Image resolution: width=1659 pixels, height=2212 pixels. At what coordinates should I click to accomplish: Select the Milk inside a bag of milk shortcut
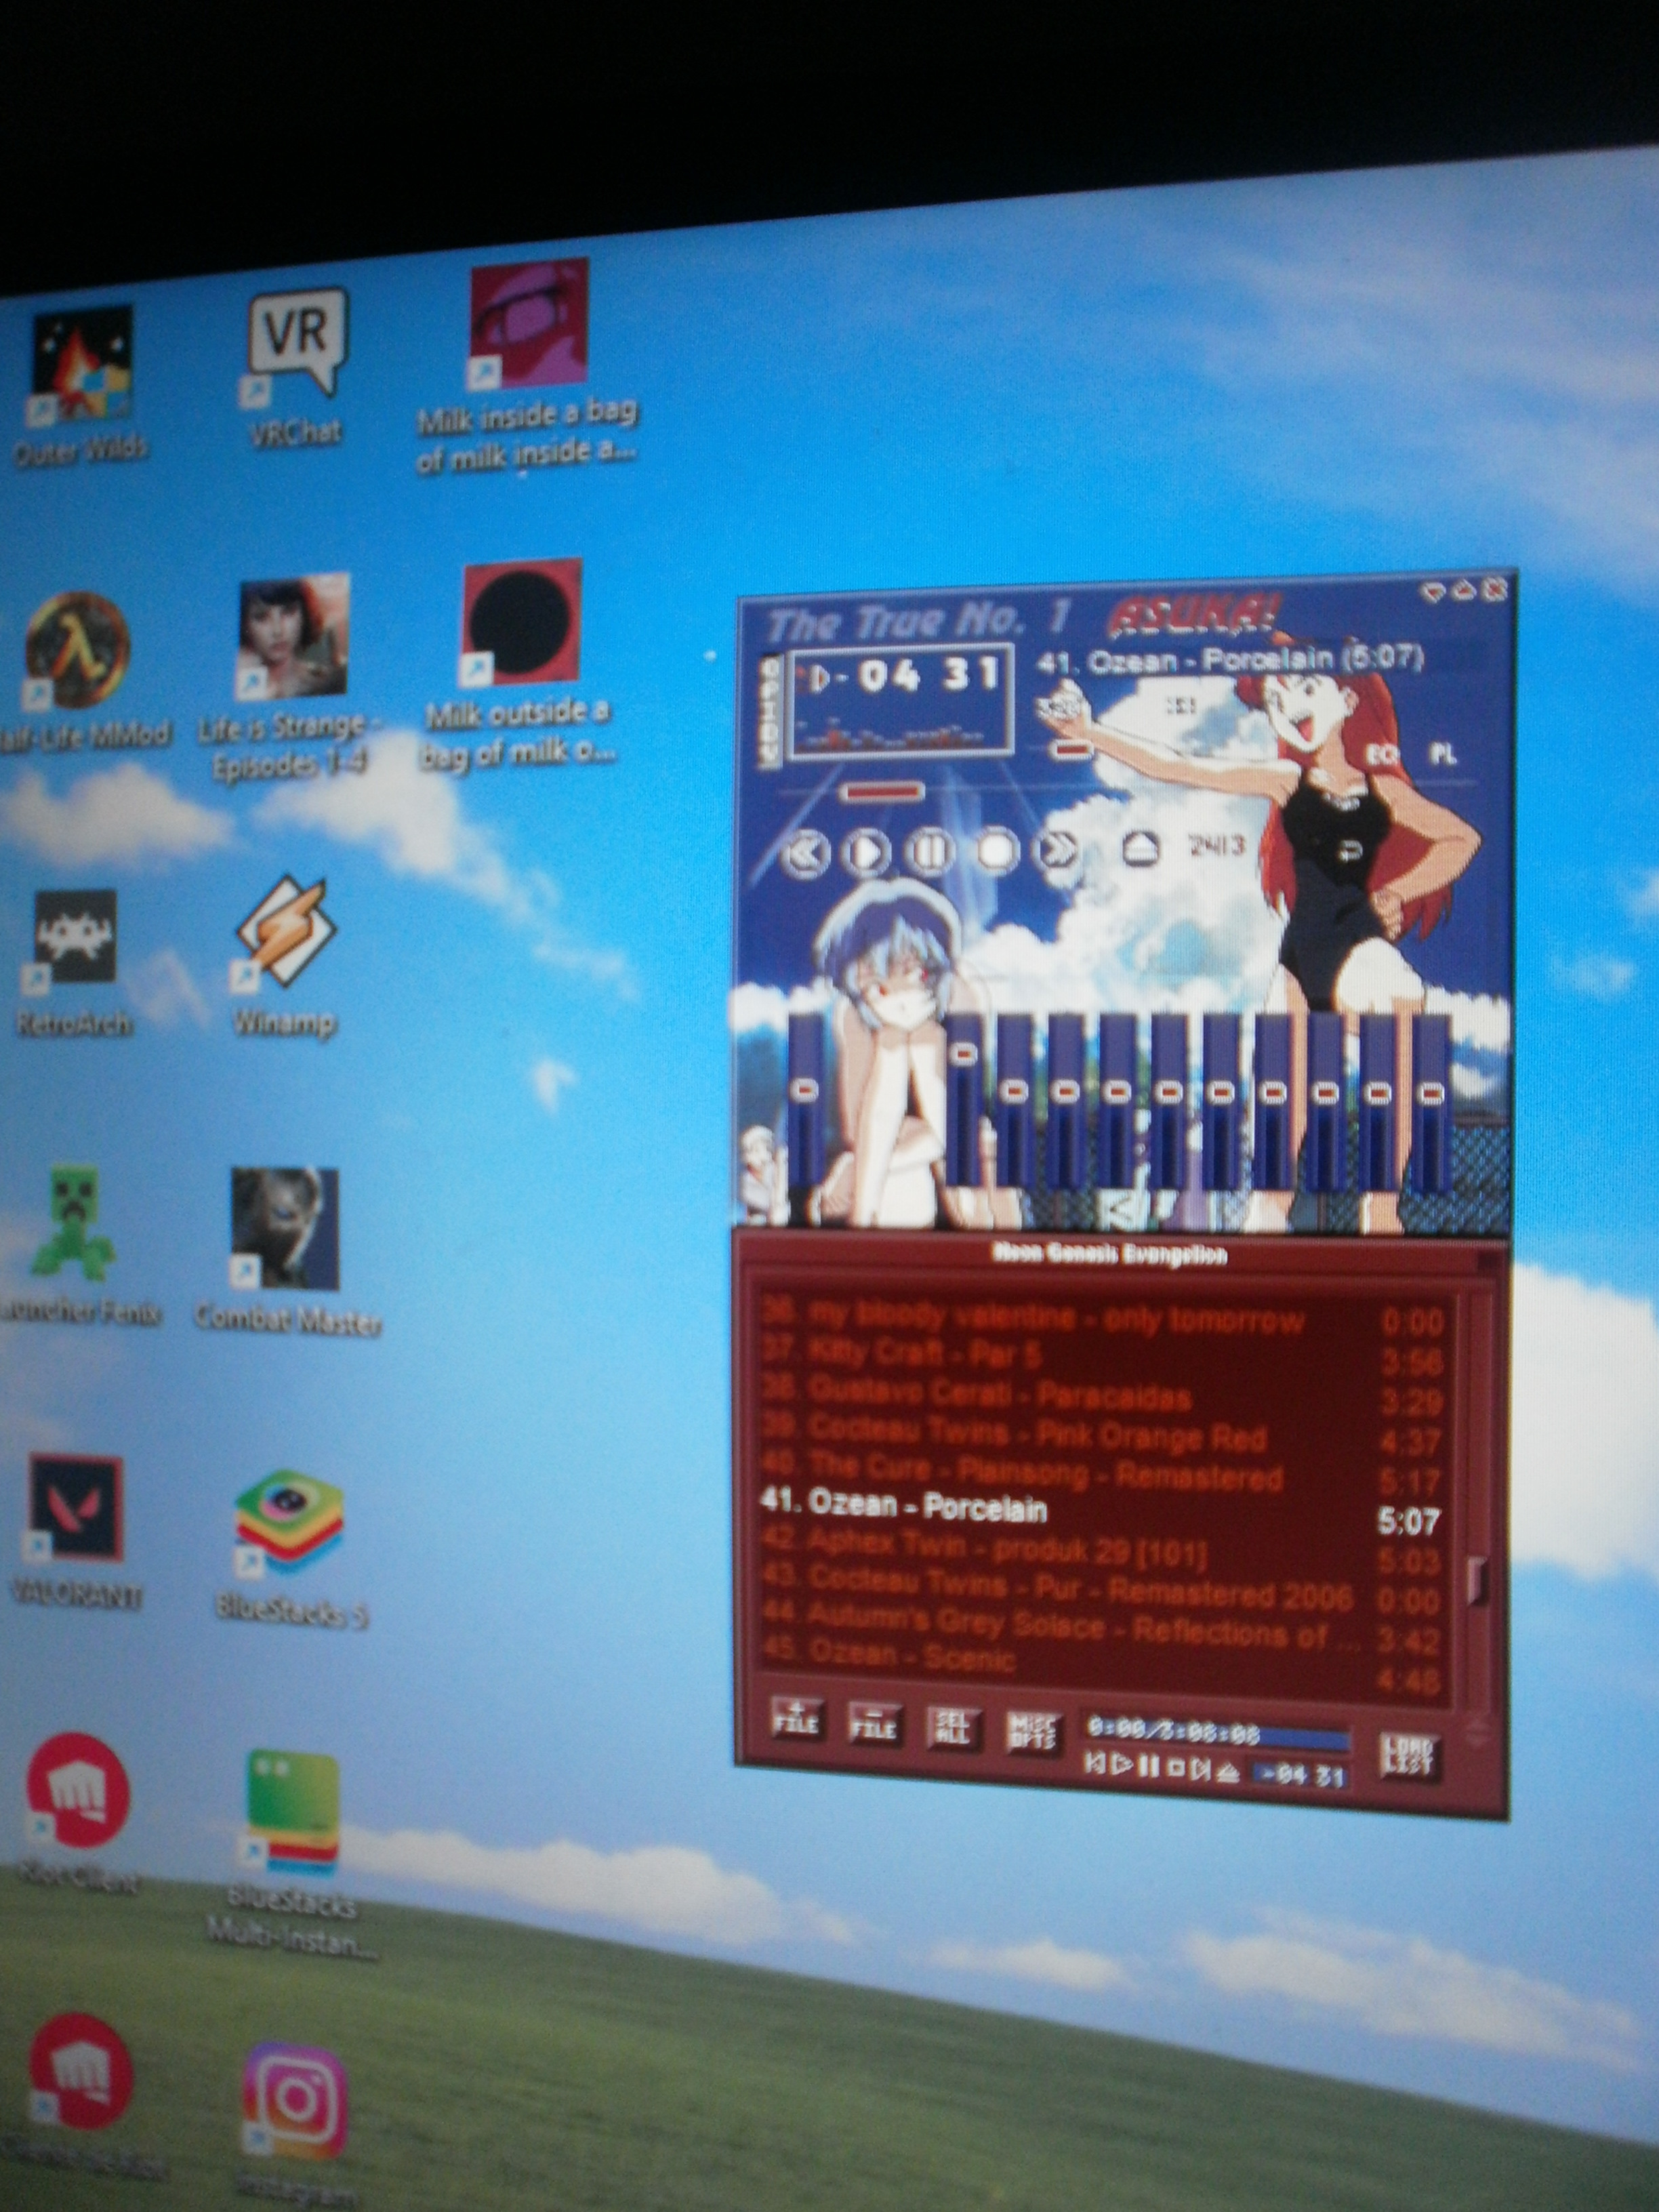(527, 365)
